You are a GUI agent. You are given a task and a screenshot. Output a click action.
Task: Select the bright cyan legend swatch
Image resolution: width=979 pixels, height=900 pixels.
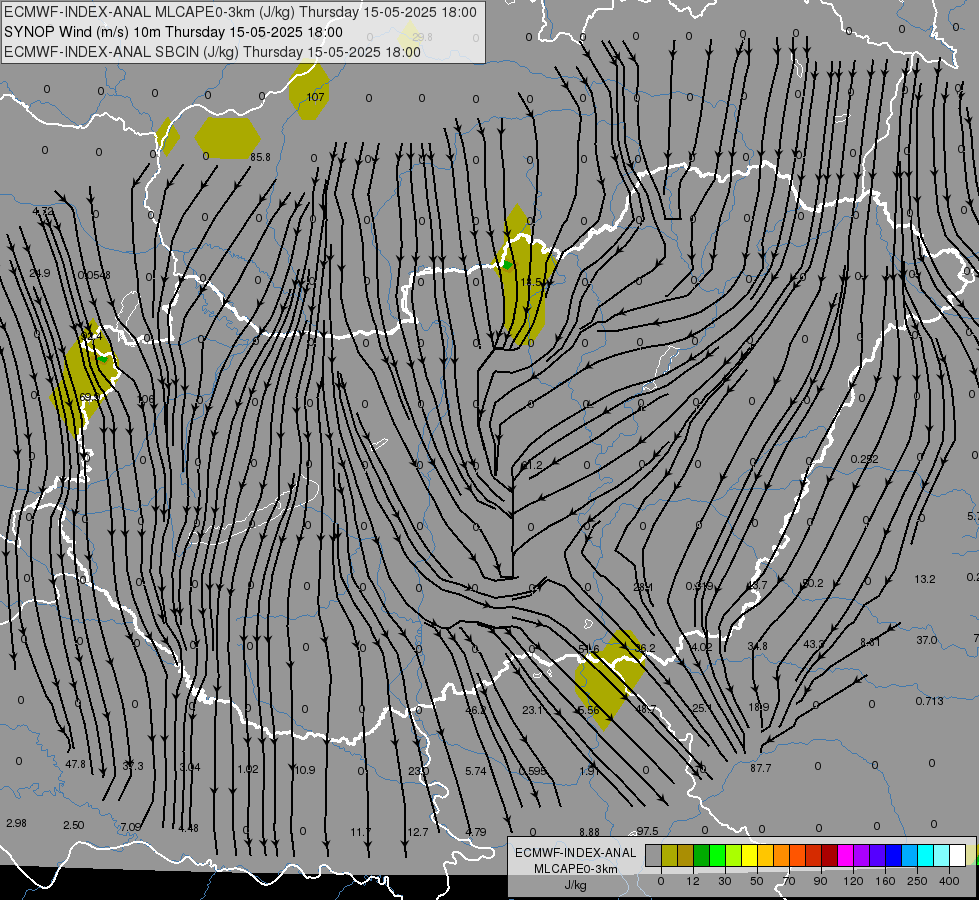pos(925,856)
